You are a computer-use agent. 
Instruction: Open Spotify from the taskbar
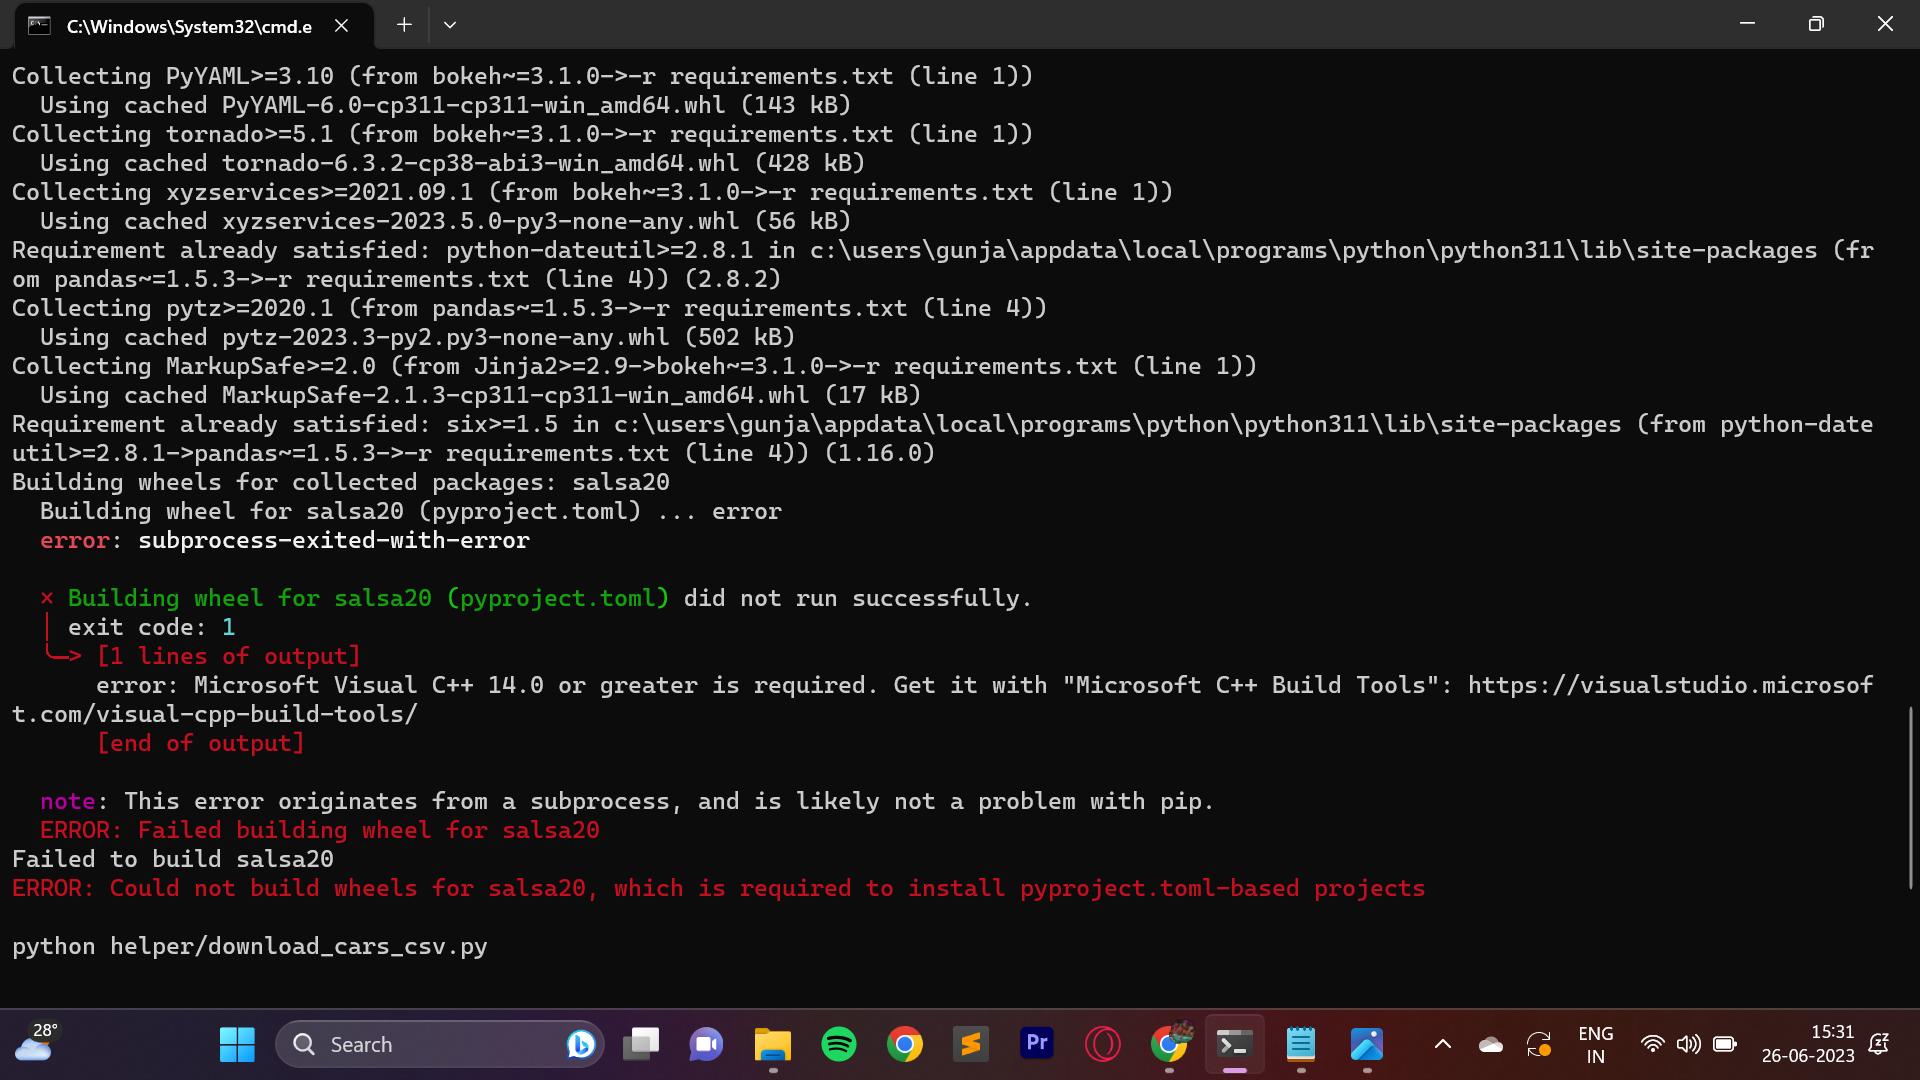(840, 1043)
